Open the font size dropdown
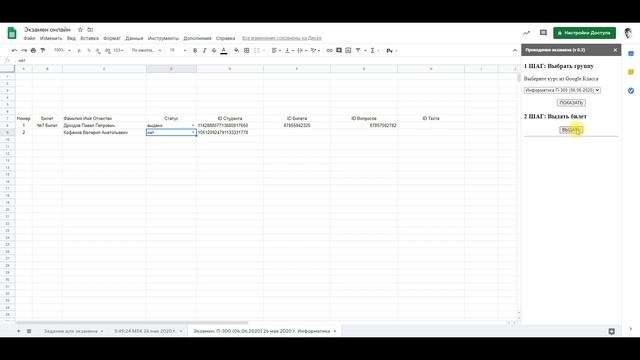 pyautogui.click(x=178, y=50)
